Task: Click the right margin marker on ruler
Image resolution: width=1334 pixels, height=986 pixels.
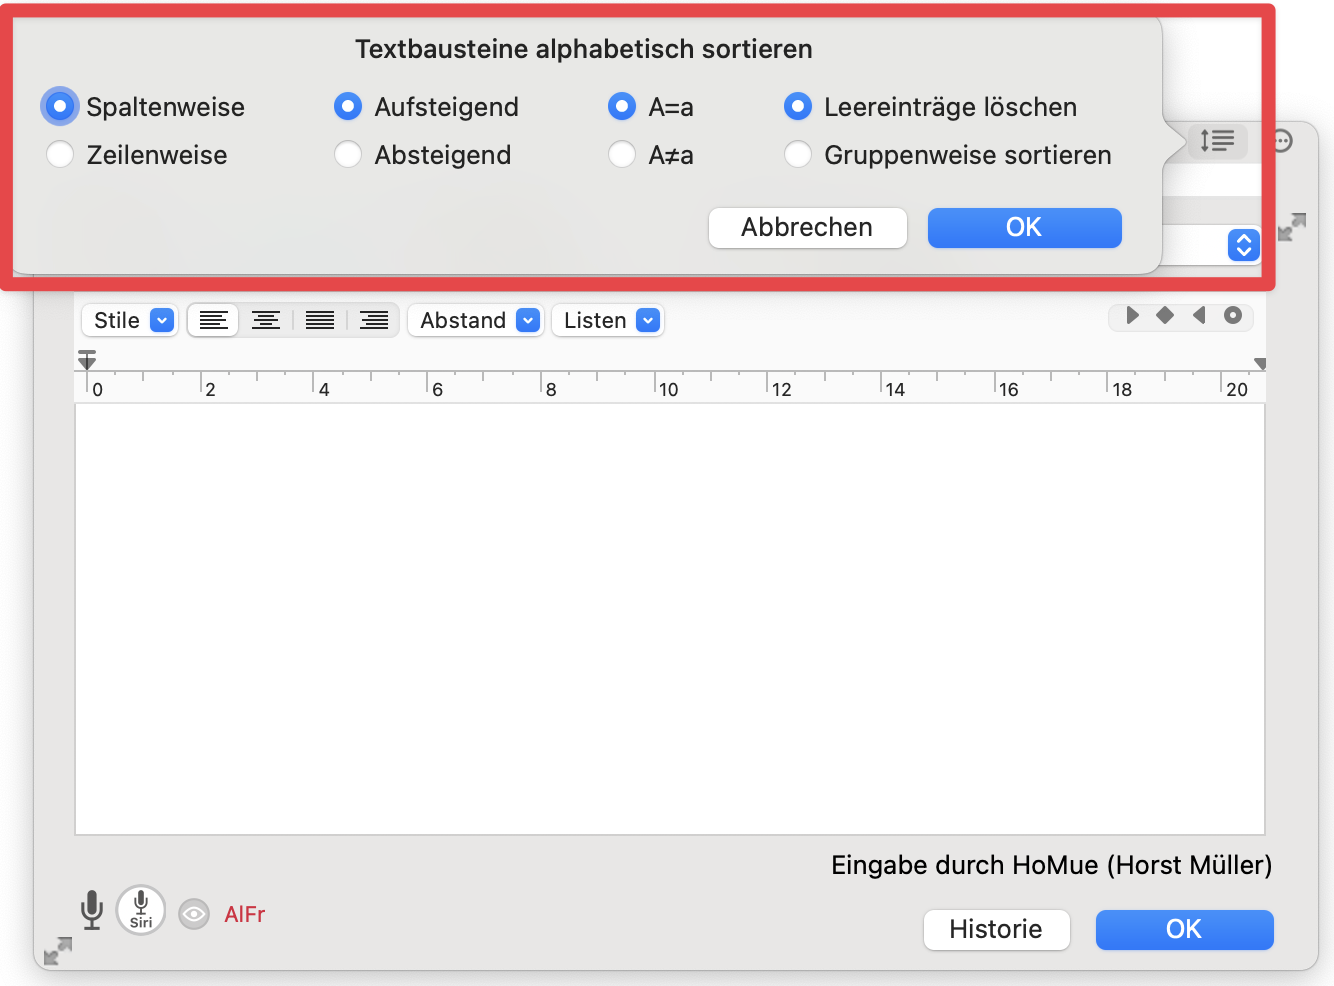Action: (1260, 364)
